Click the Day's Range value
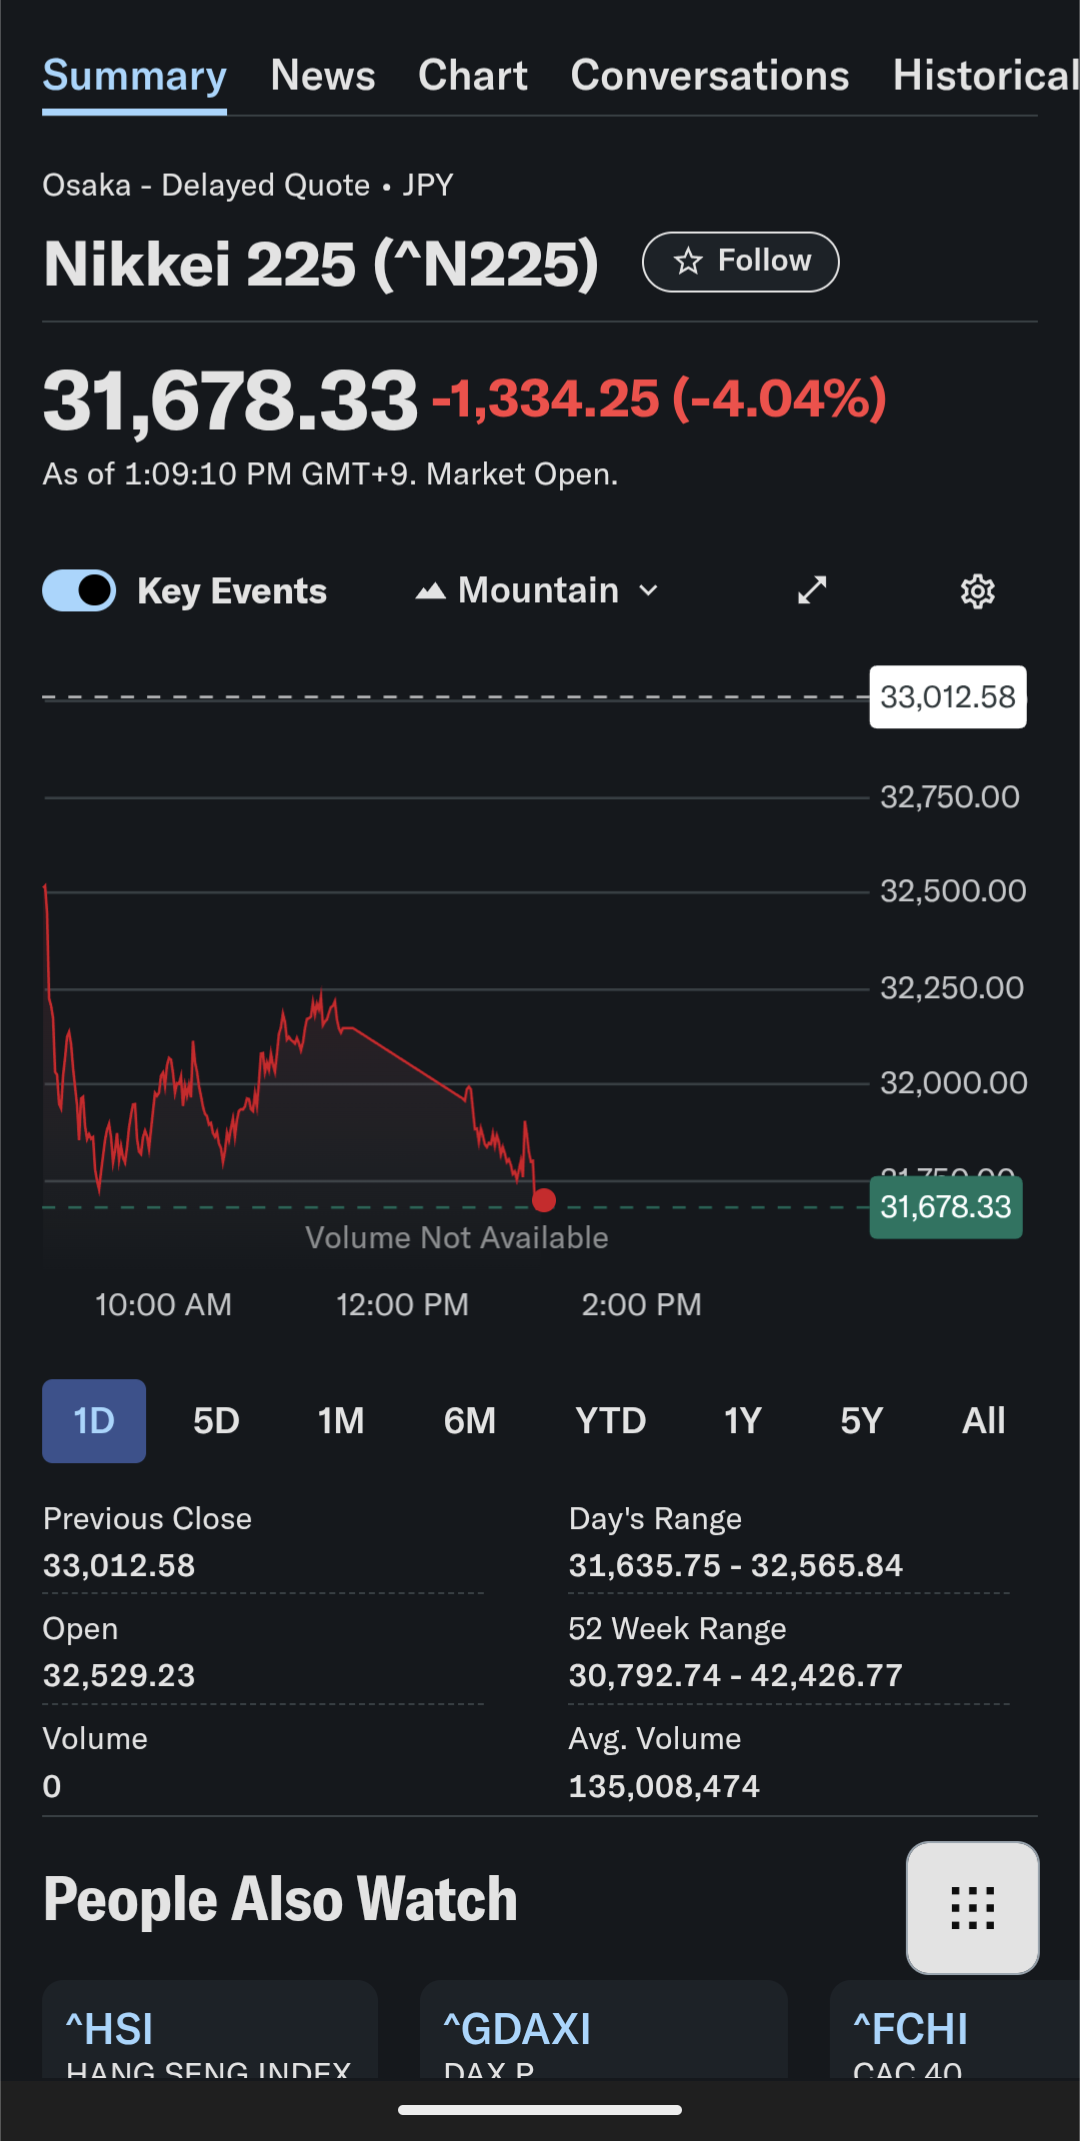This screenshot has height=2141, width=1080. tap(736, 1565)
